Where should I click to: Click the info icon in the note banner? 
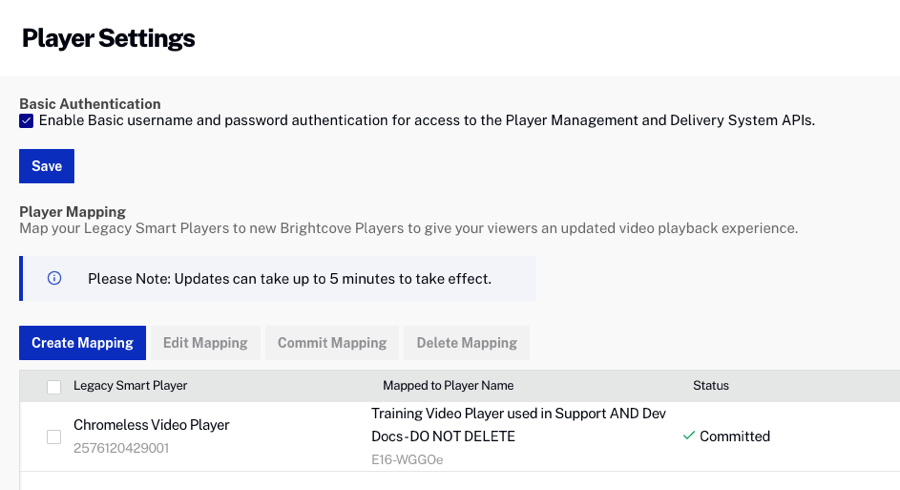pyautogui.click(x=54, y=278)
